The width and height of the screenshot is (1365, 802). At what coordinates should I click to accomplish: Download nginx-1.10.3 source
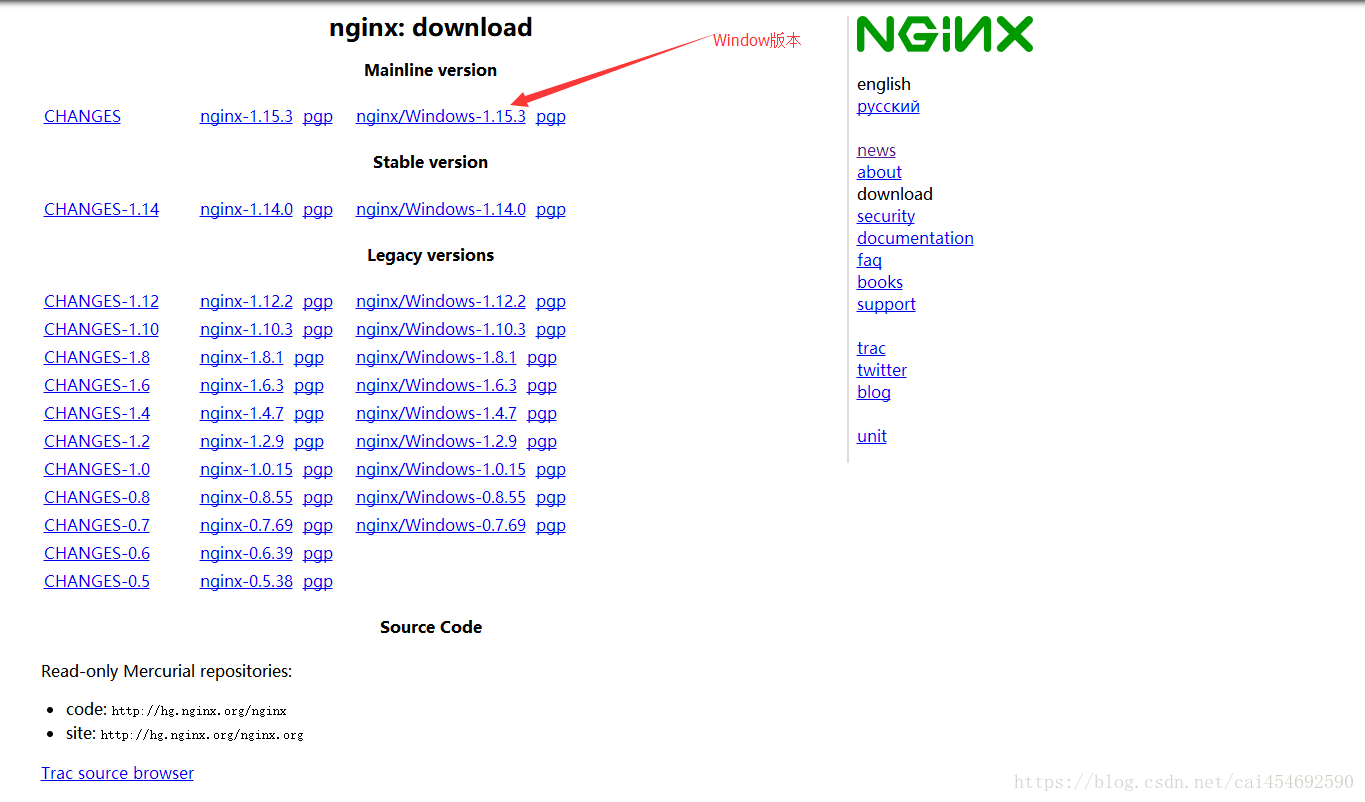pyautogui.click(x=246, y=329)
